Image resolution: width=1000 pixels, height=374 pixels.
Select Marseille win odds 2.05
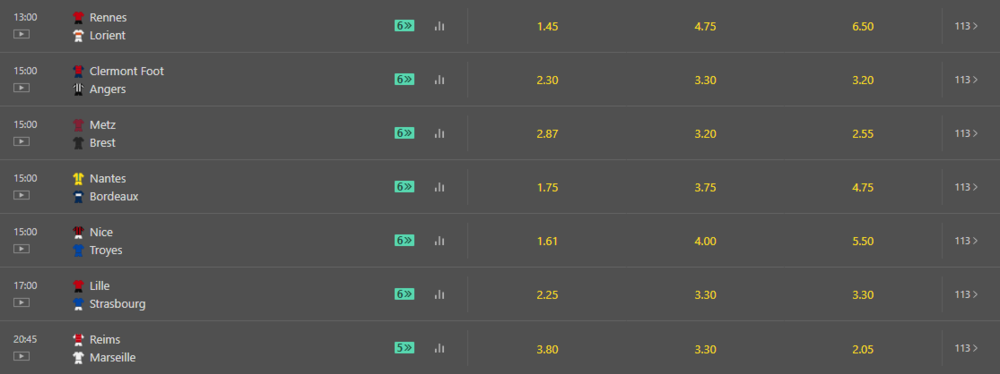pyautogui.click(x=862, y=349)
